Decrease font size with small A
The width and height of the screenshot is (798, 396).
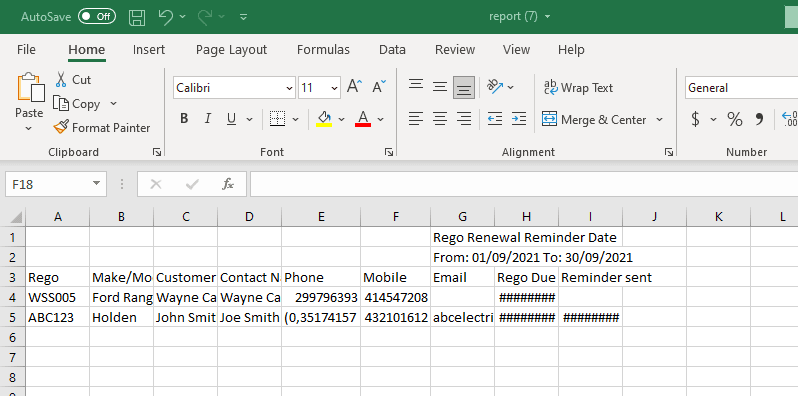pyautogui.click(x=379, y=87)
